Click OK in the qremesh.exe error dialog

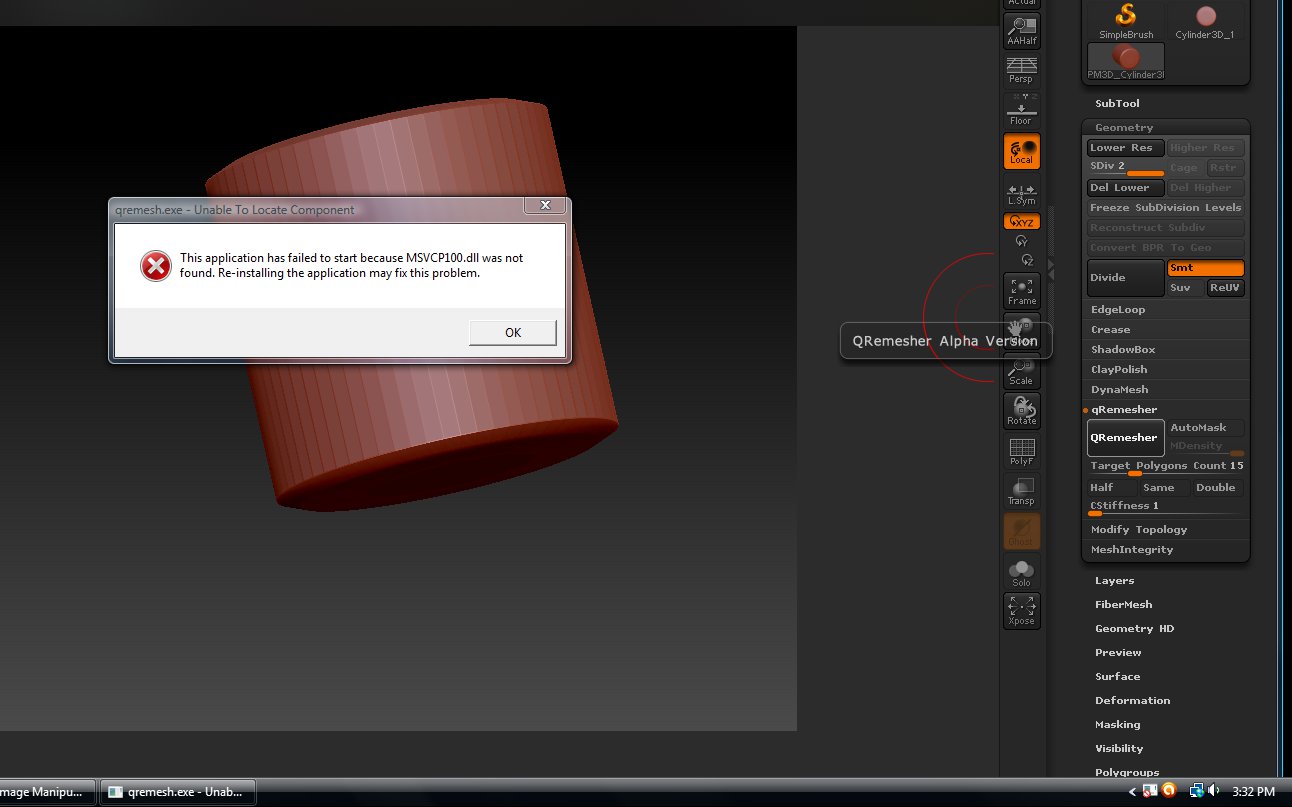point(513,333)
